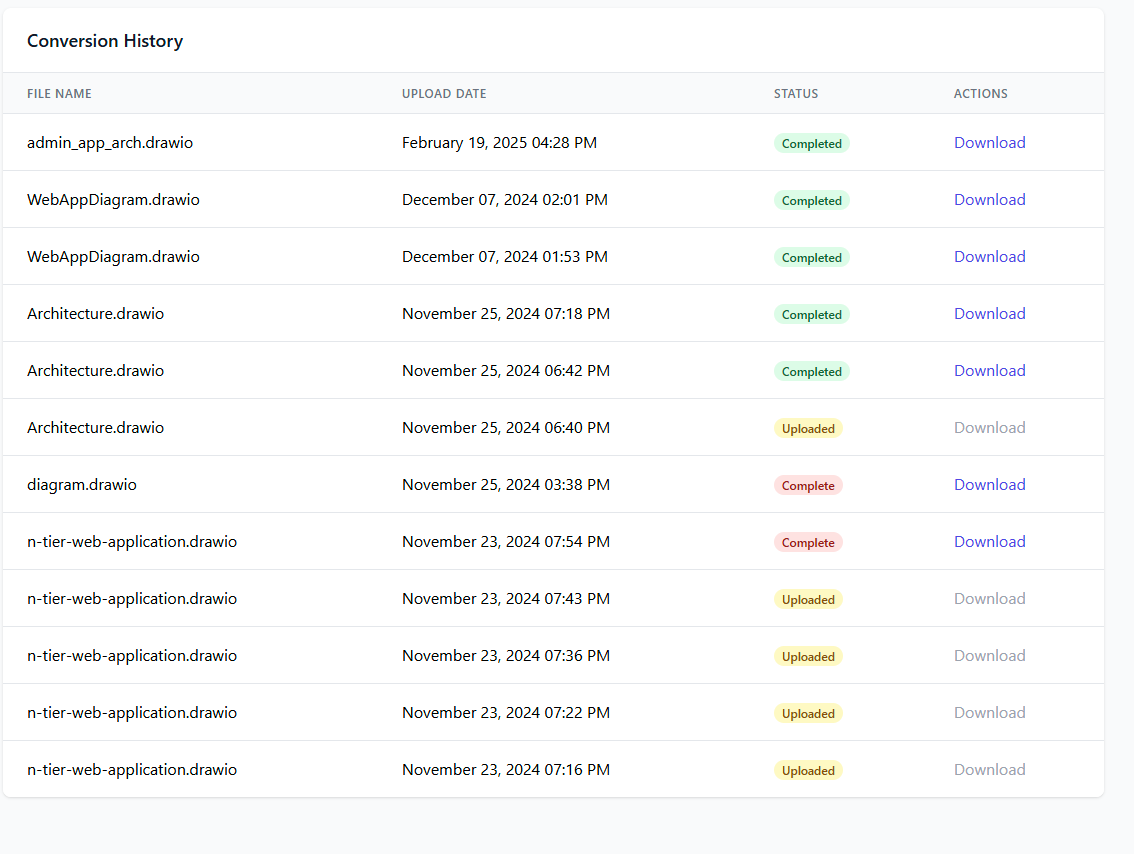Click date November 25, 2024 06:42 PM
Viewport: 1134px width, 854px height.
(506, 371)
